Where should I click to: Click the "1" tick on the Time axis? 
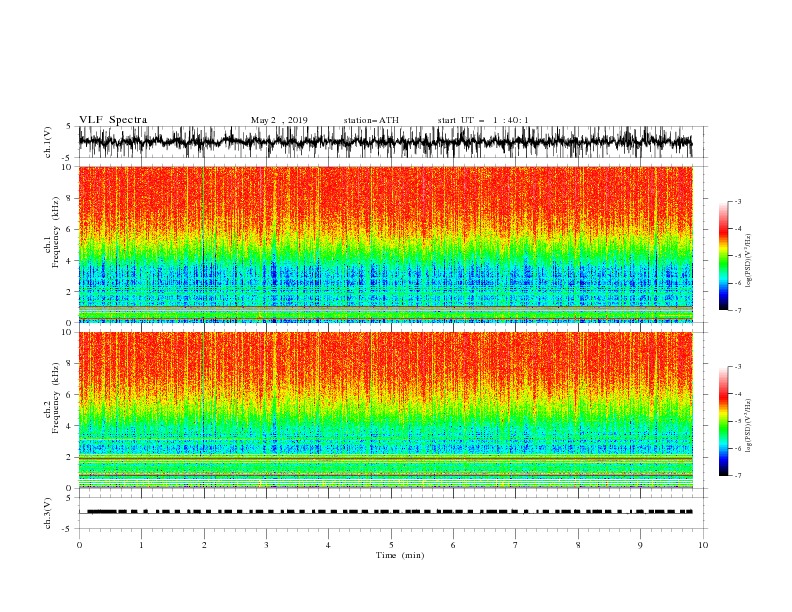click(x=141, y=545)
